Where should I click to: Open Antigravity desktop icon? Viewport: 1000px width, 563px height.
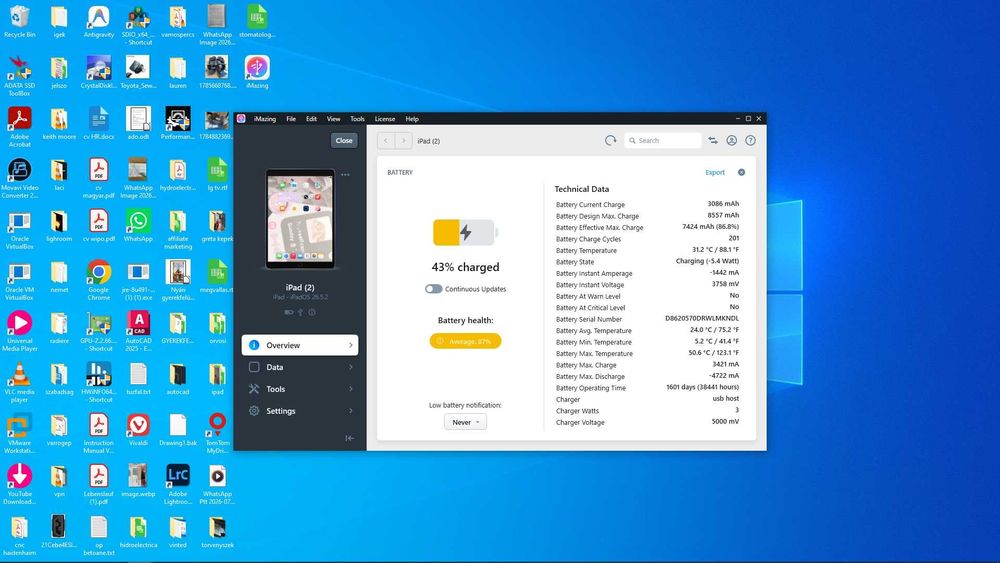pos(99,21)
